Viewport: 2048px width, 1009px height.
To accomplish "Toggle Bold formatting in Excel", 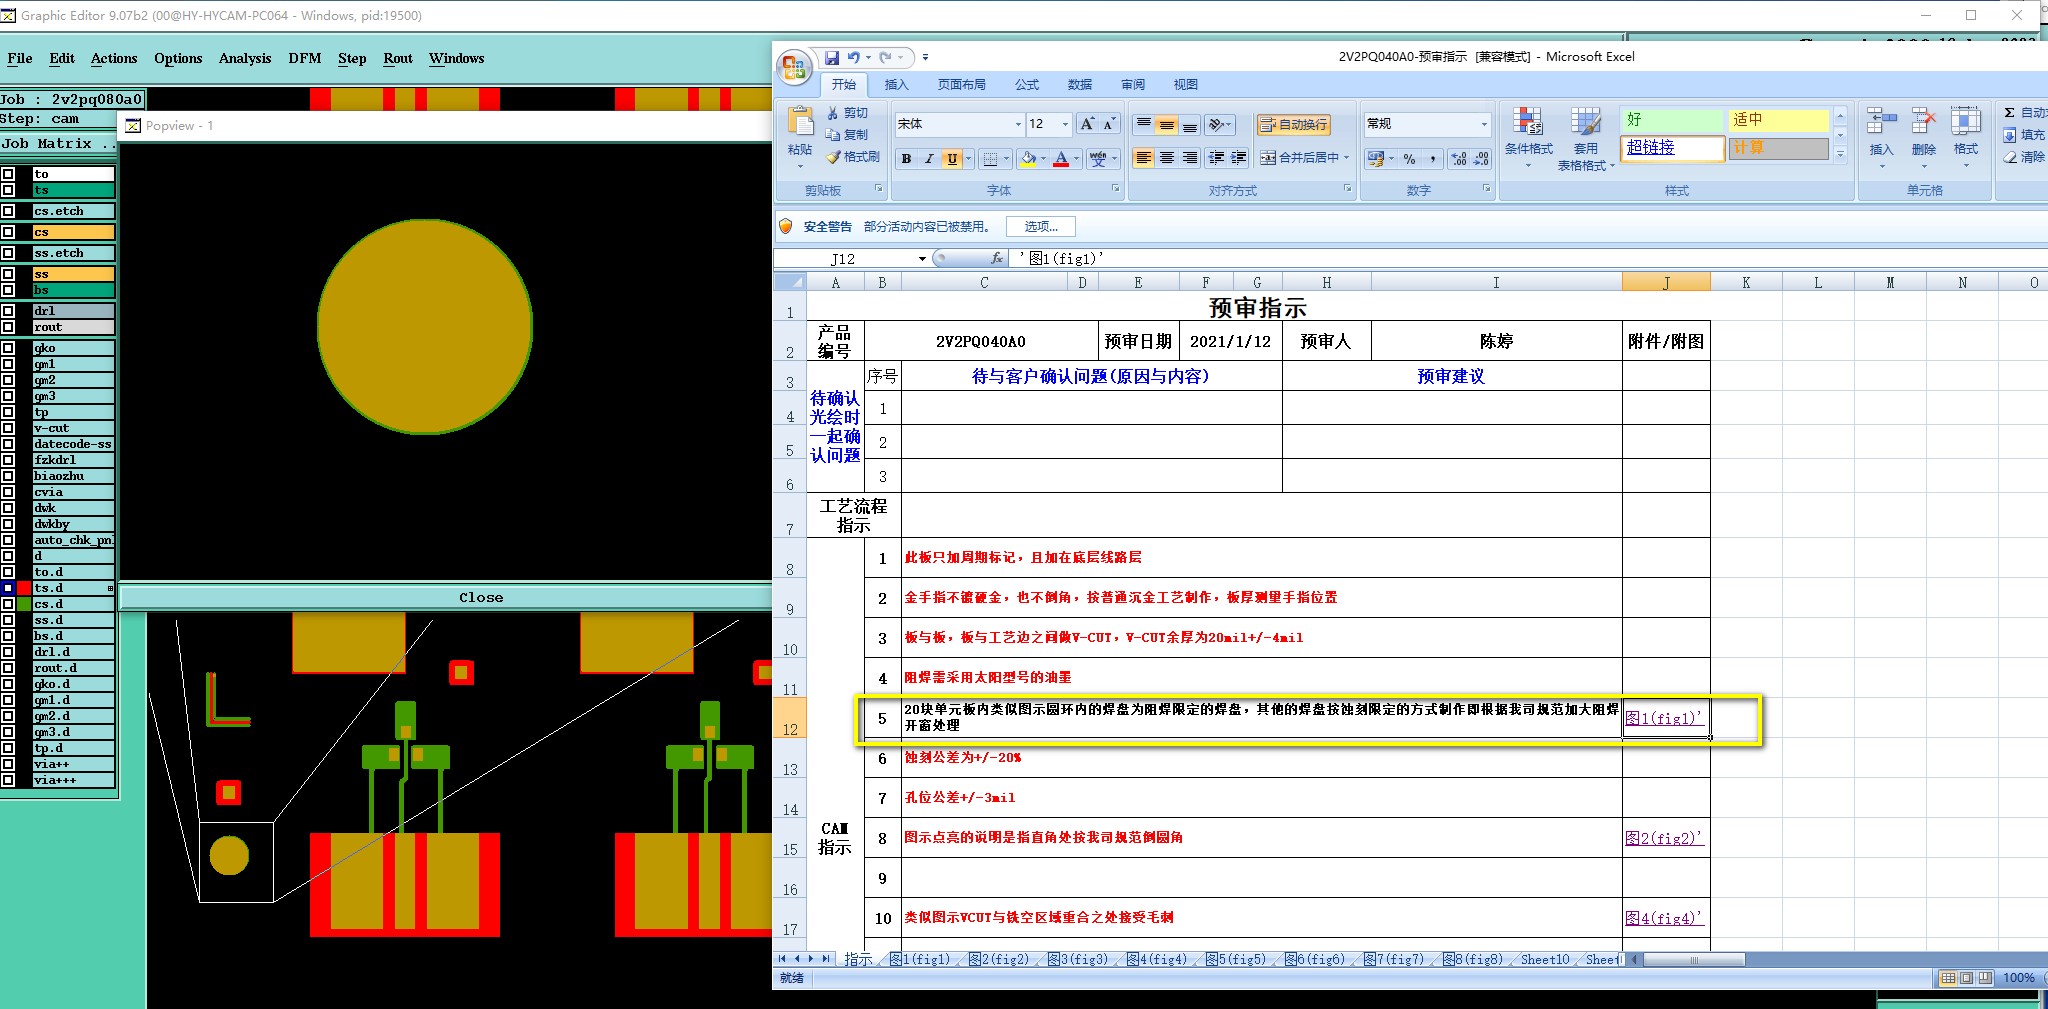I will pos(906,159).
